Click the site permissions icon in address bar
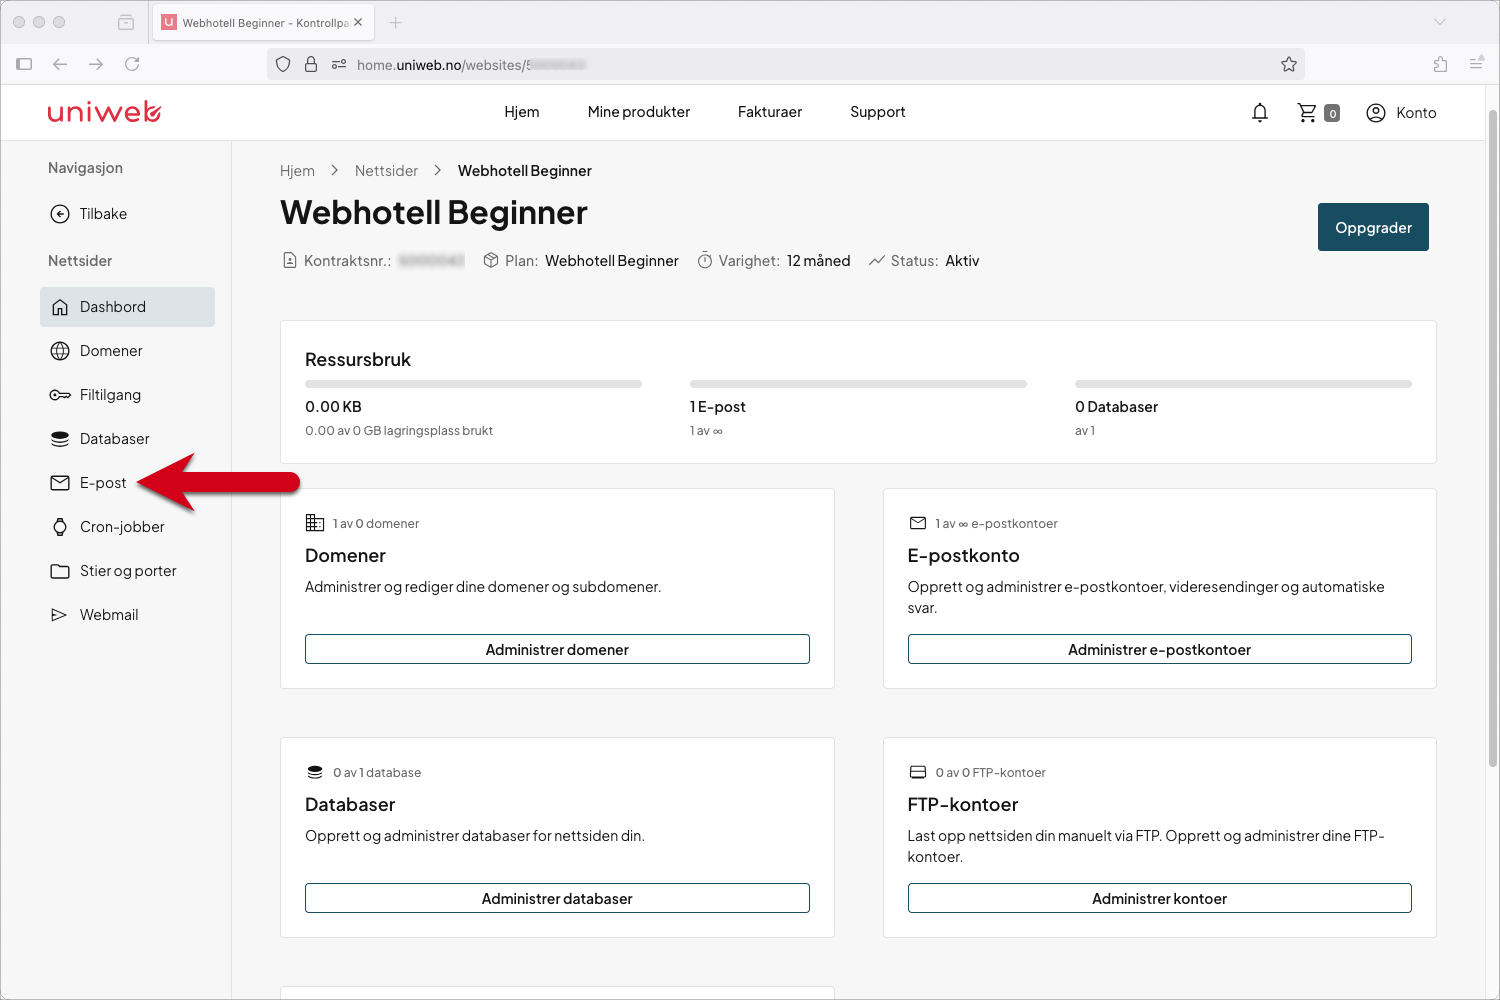 tap(339, 64)
